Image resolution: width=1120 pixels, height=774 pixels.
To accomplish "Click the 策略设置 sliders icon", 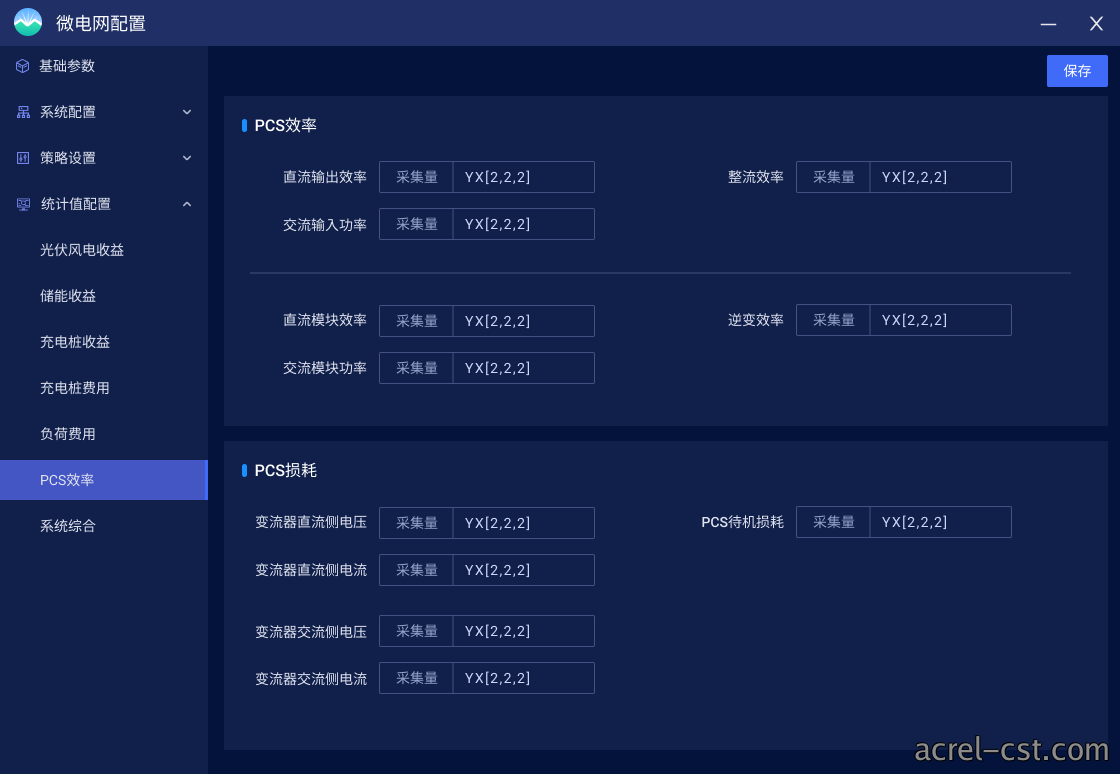I will [23, 158].
